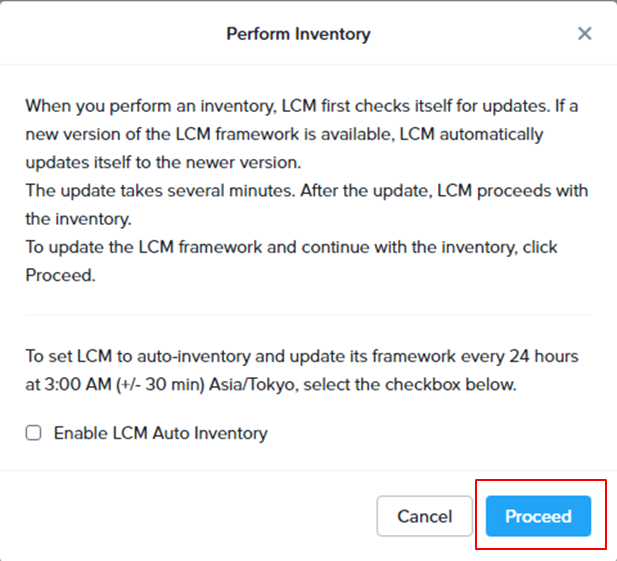Viewport: 617px width, 561px height.
Task: Click the "LCM proceeds with" text
Action: [520, 190]
